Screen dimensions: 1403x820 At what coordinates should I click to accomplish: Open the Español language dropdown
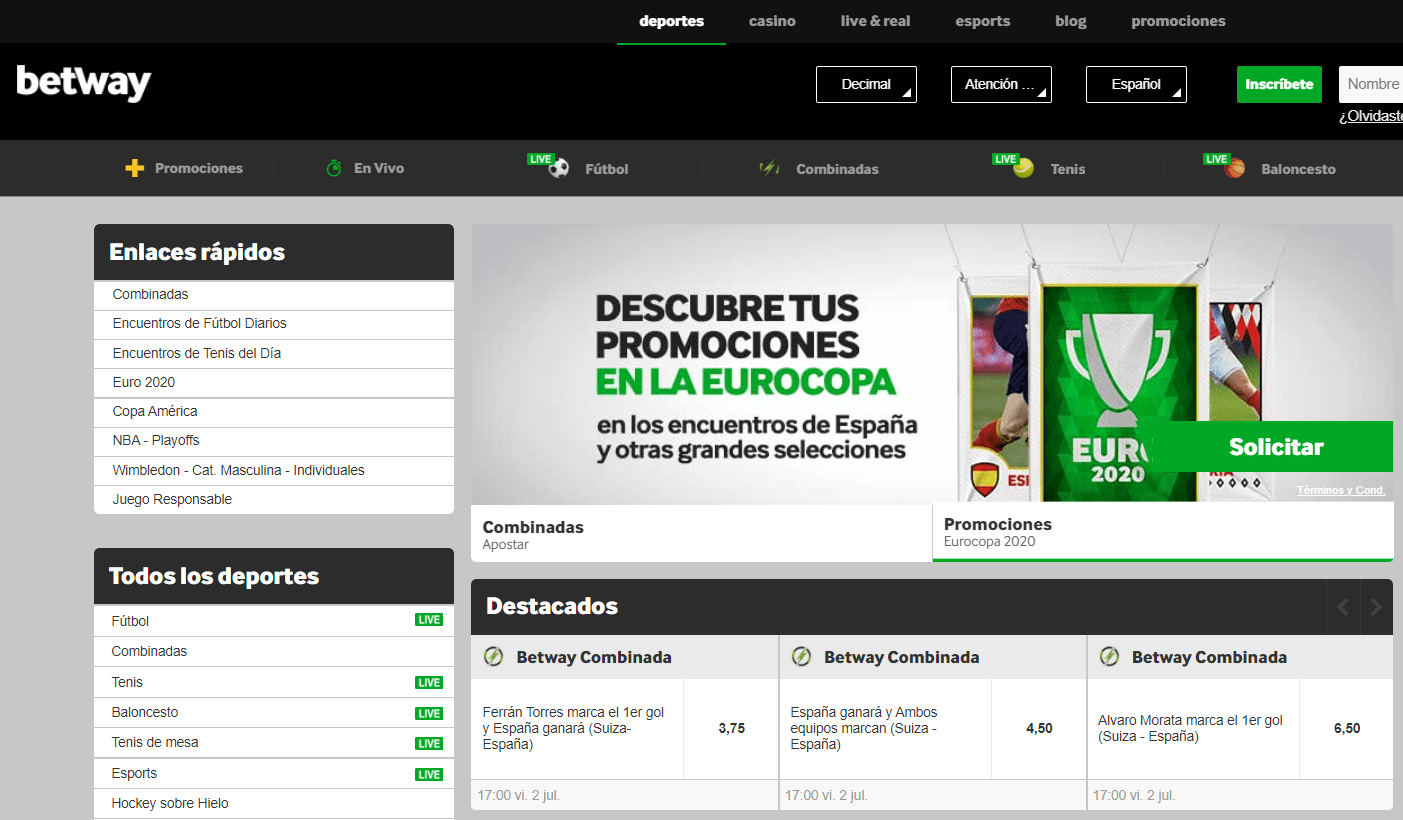tap(1136, 84)
